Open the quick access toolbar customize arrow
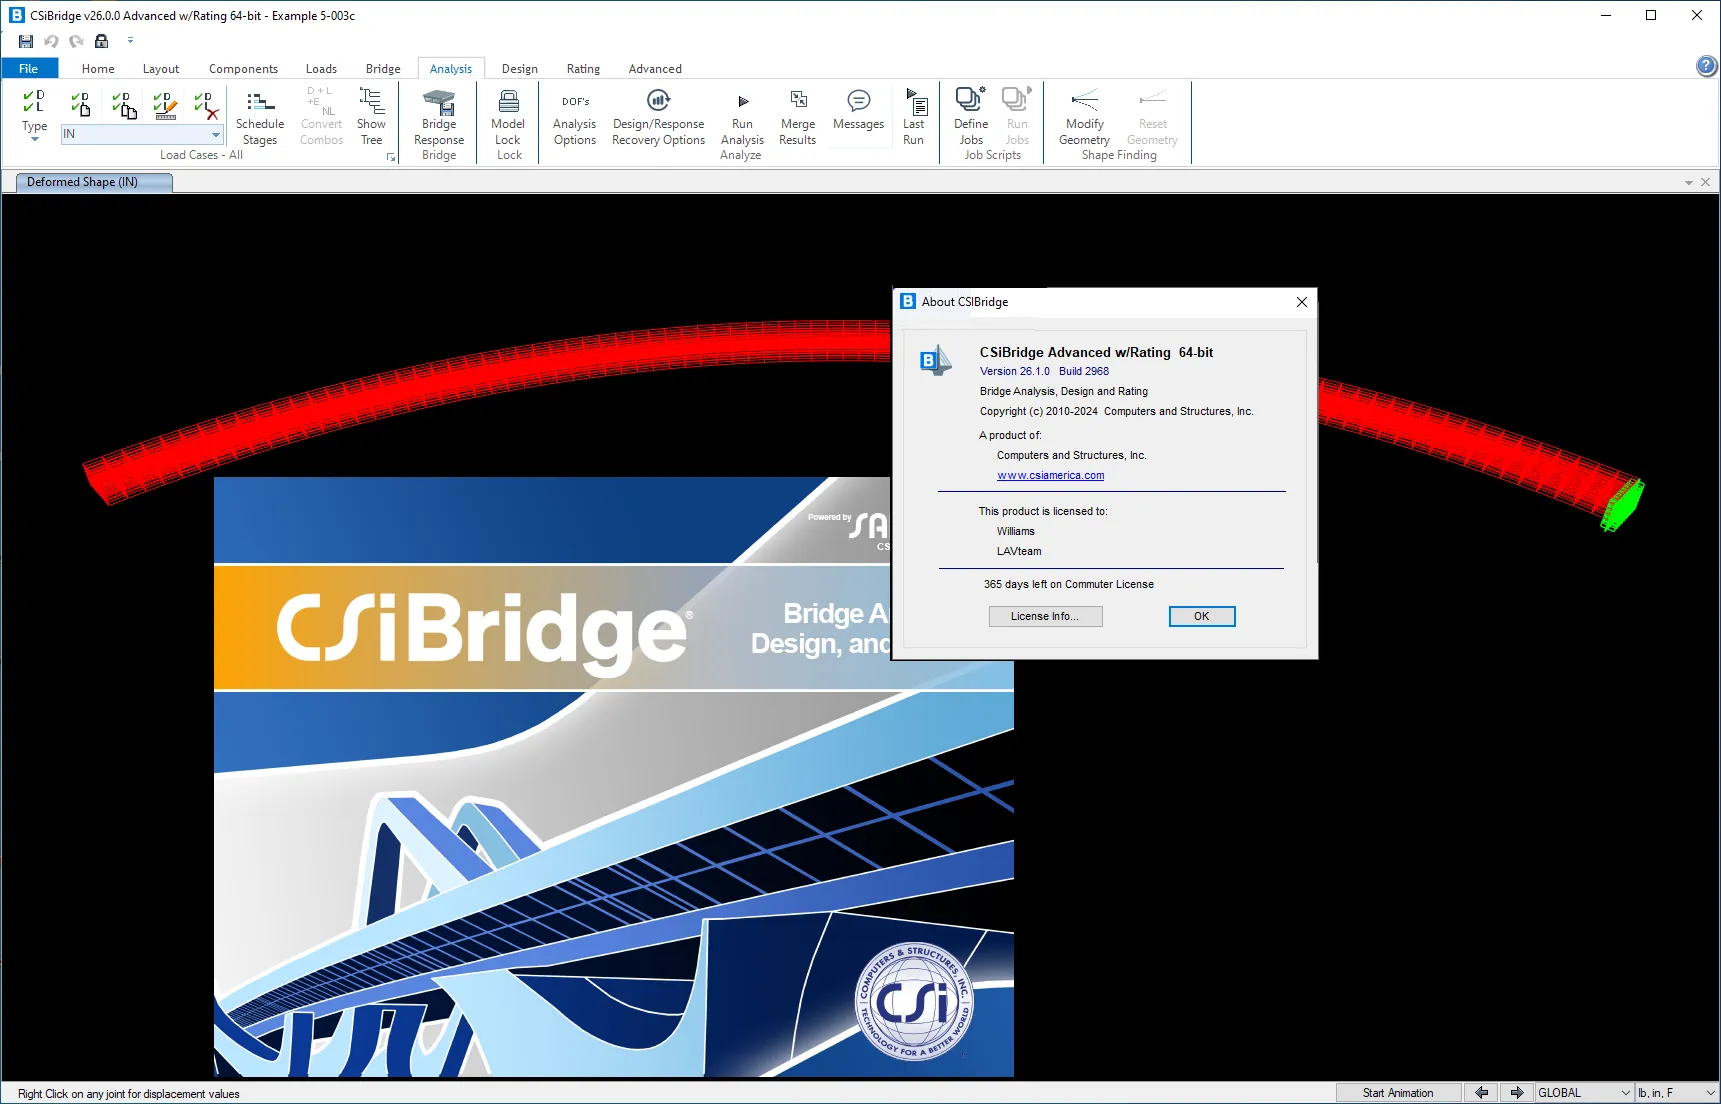1721x1104 pixels. (130, 41)
